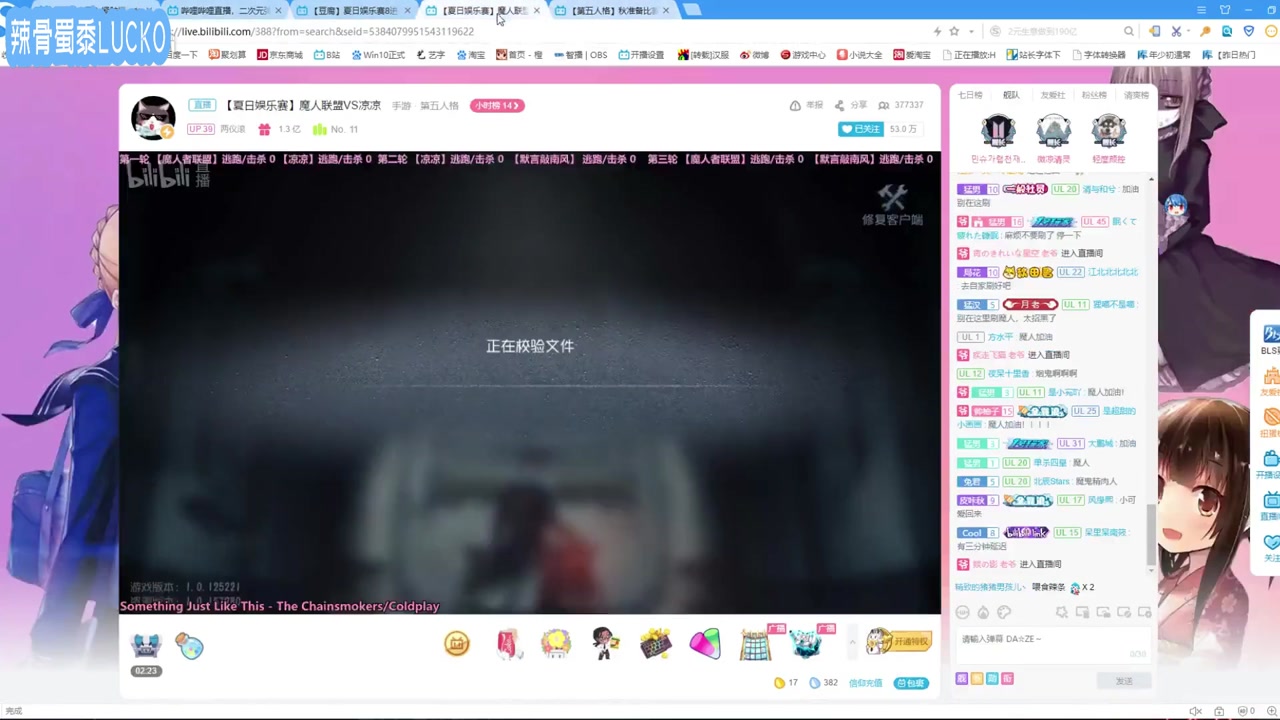Switch to the 七日榜 tab

click(x=970, y=95)
